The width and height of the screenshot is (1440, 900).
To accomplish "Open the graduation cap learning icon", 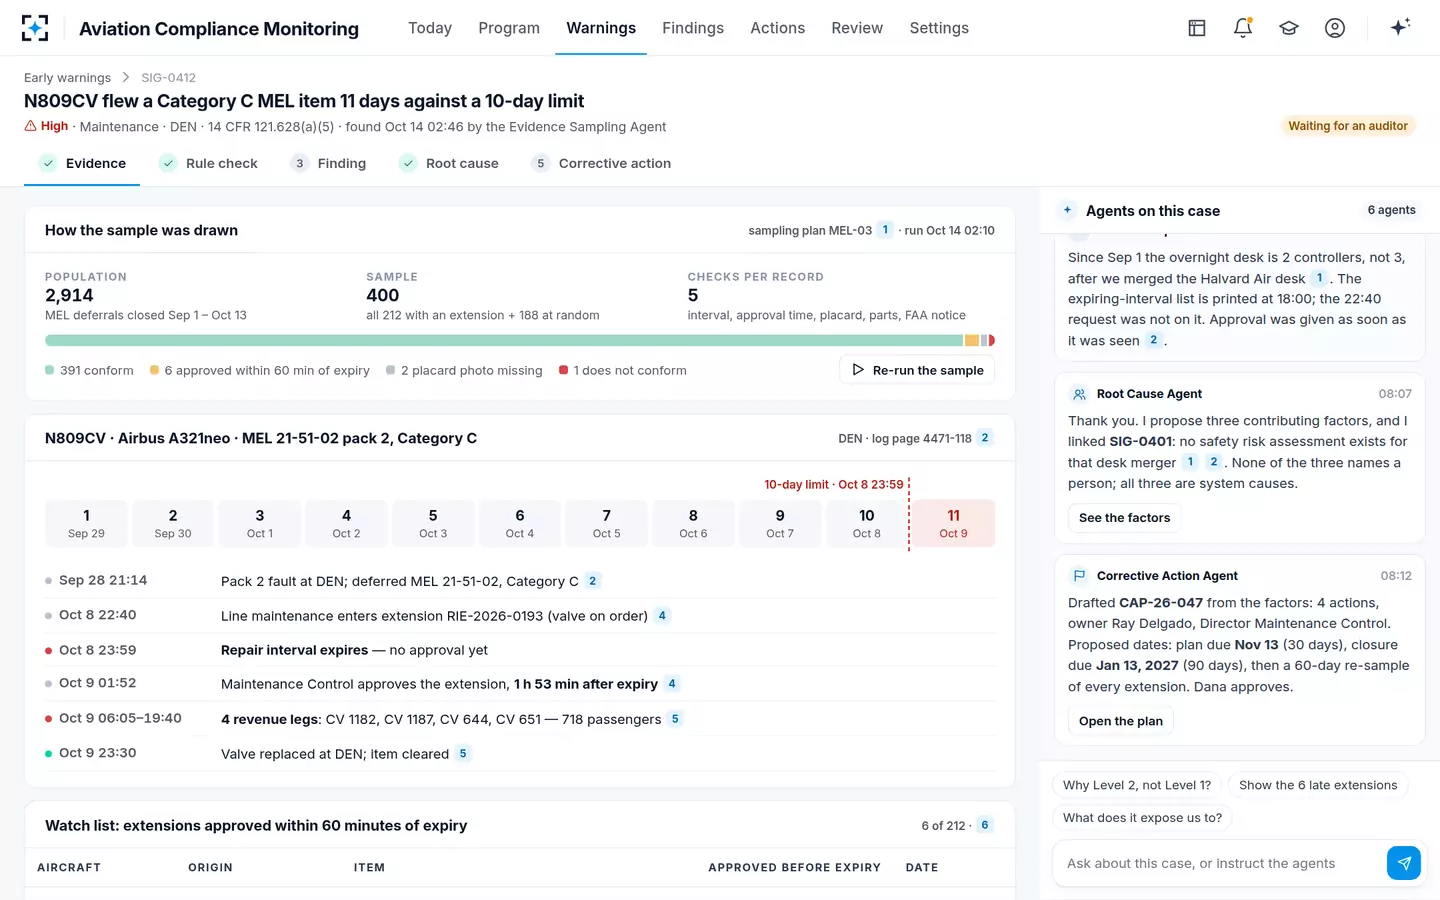I will click(x=1289, y=28).
